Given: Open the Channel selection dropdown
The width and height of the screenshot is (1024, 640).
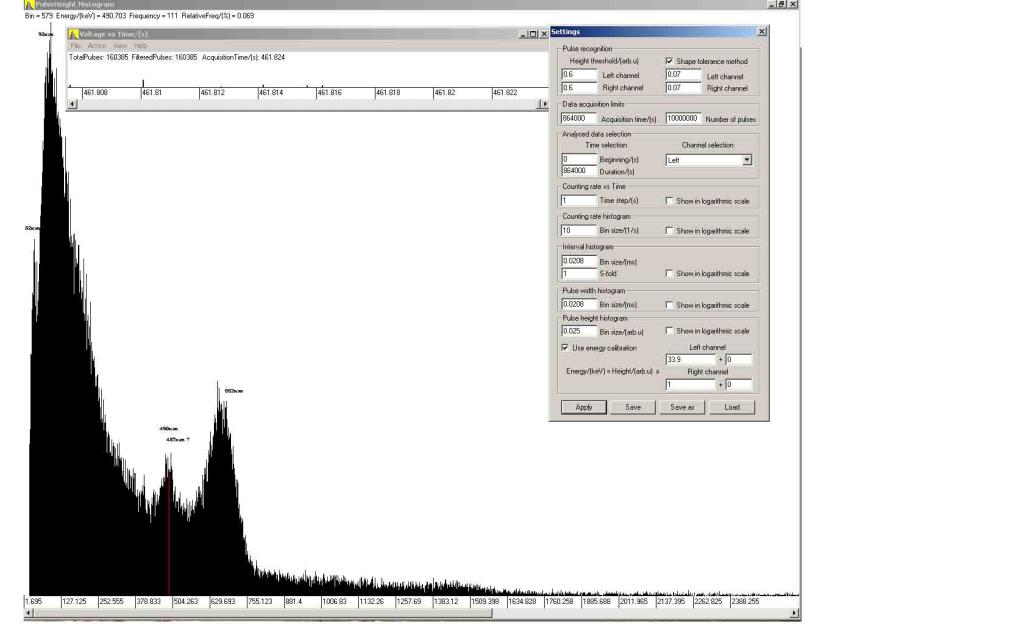Looking at the screenshot, I should click(x=746, y=160).
